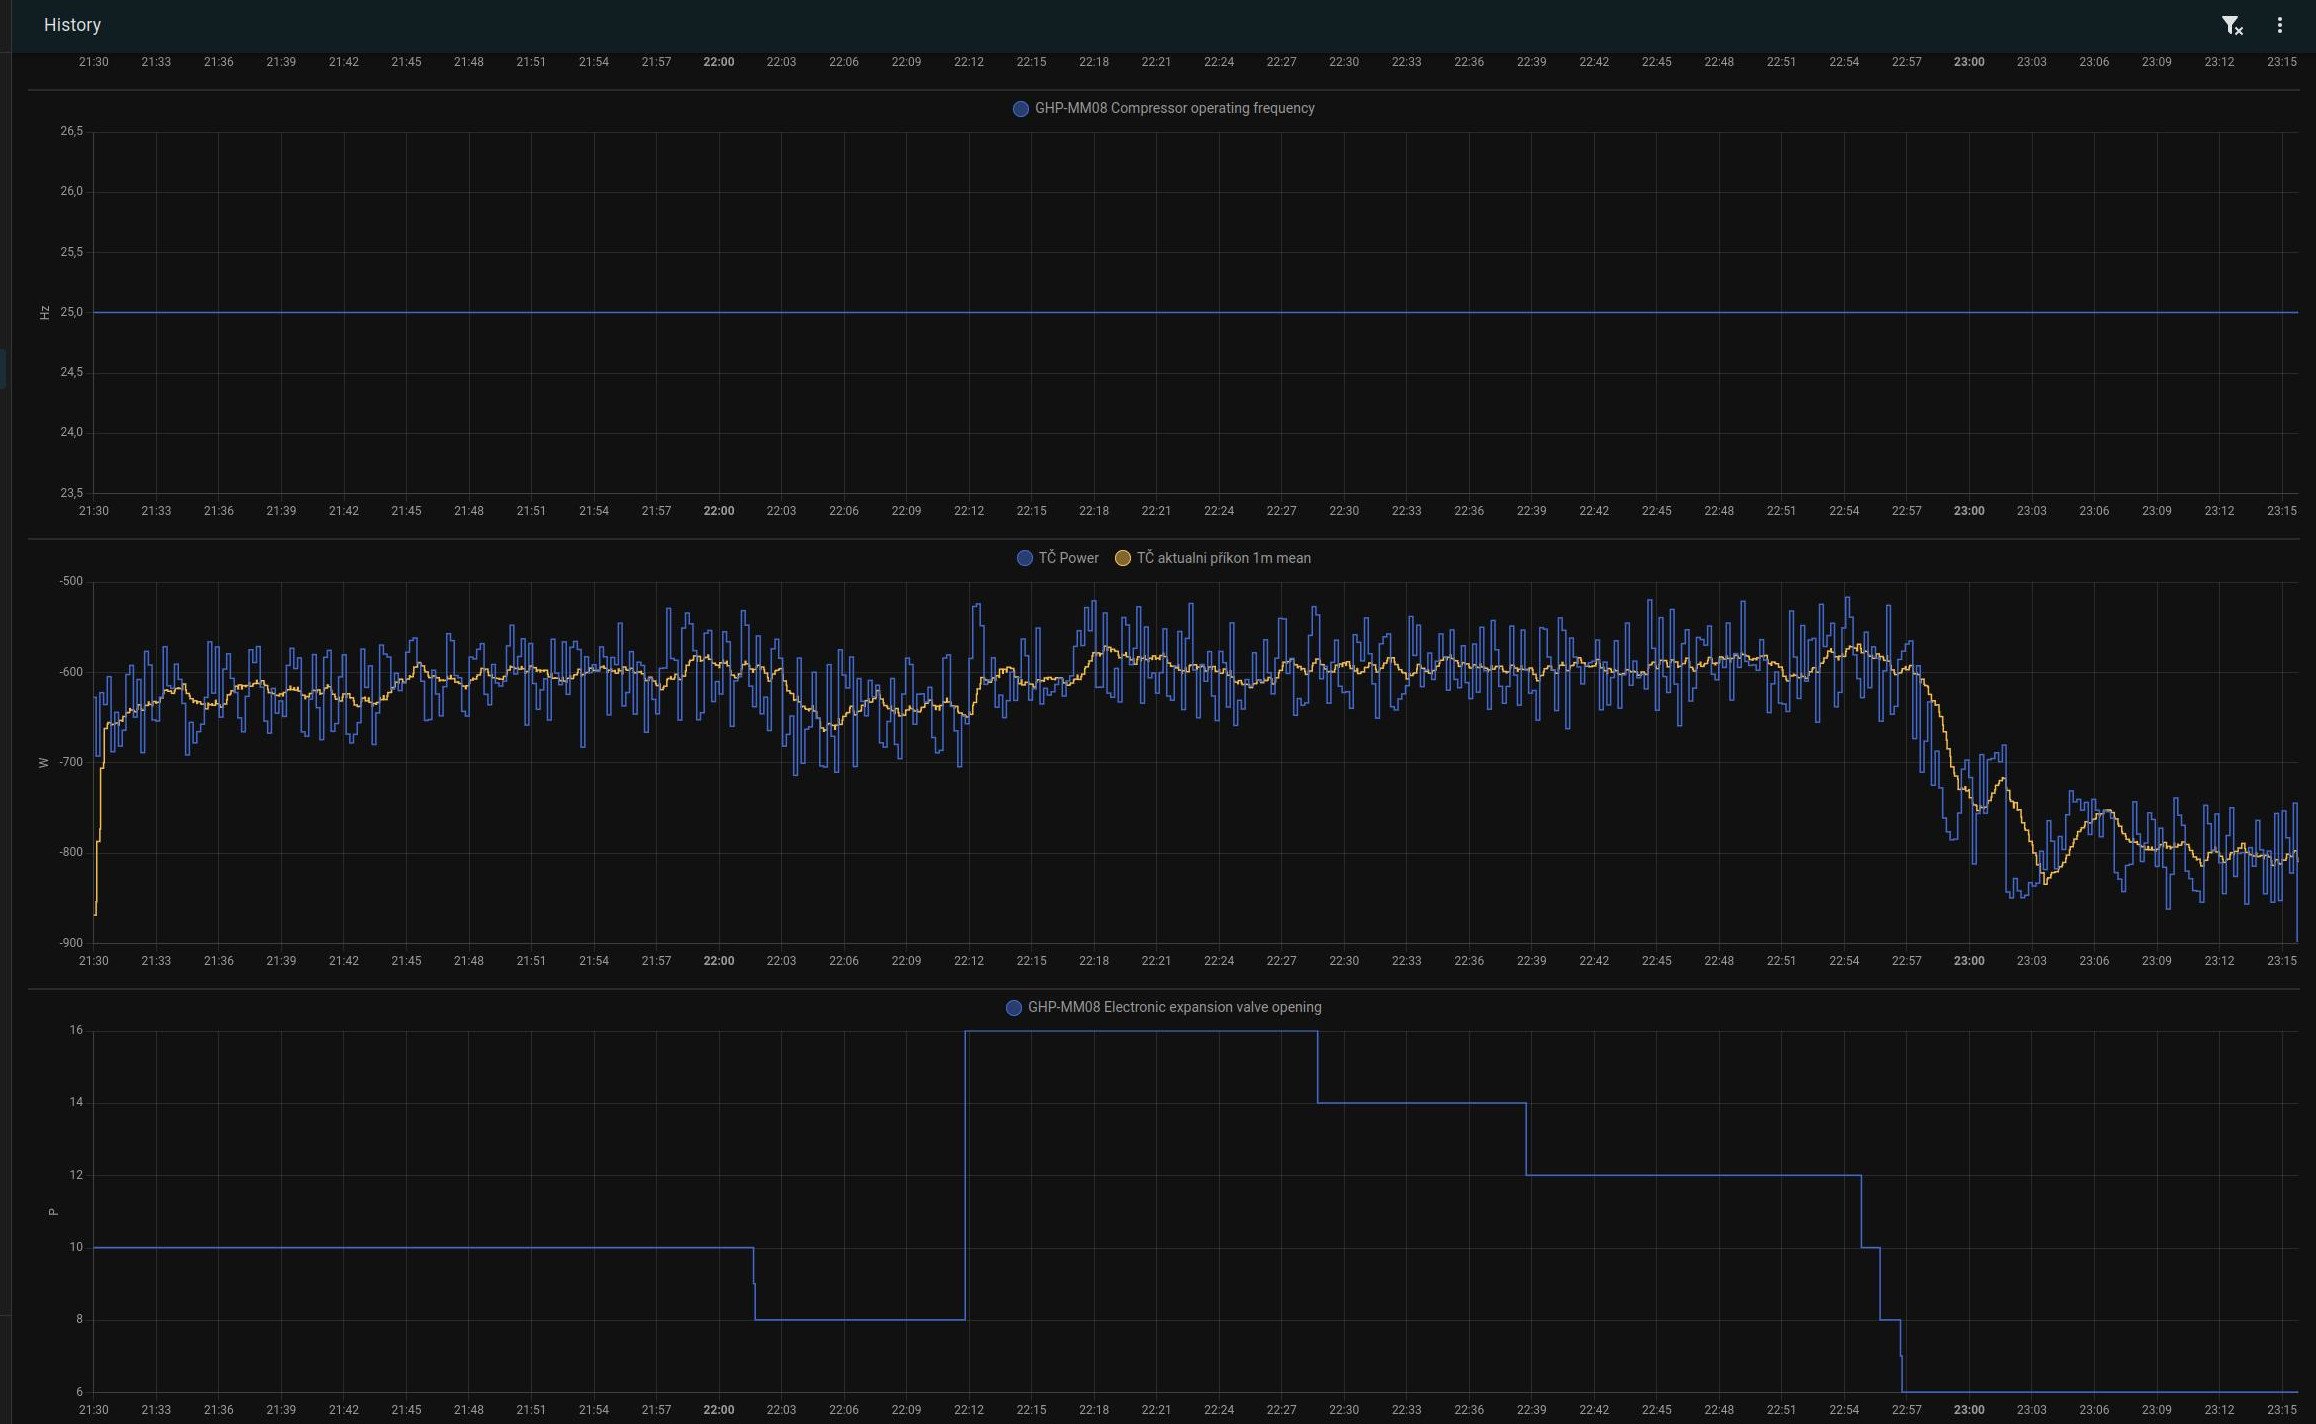Click the blue circle beside TČ Power legend
This screenshot has height=1424, width=2316.
coord(1024,558)
